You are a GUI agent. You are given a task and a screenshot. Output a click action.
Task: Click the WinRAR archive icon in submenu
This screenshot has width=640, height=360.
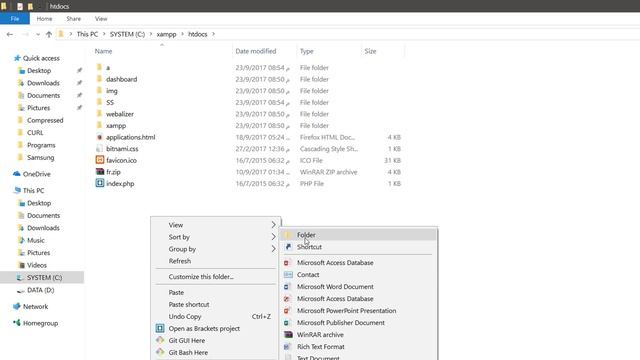point(288,334)
